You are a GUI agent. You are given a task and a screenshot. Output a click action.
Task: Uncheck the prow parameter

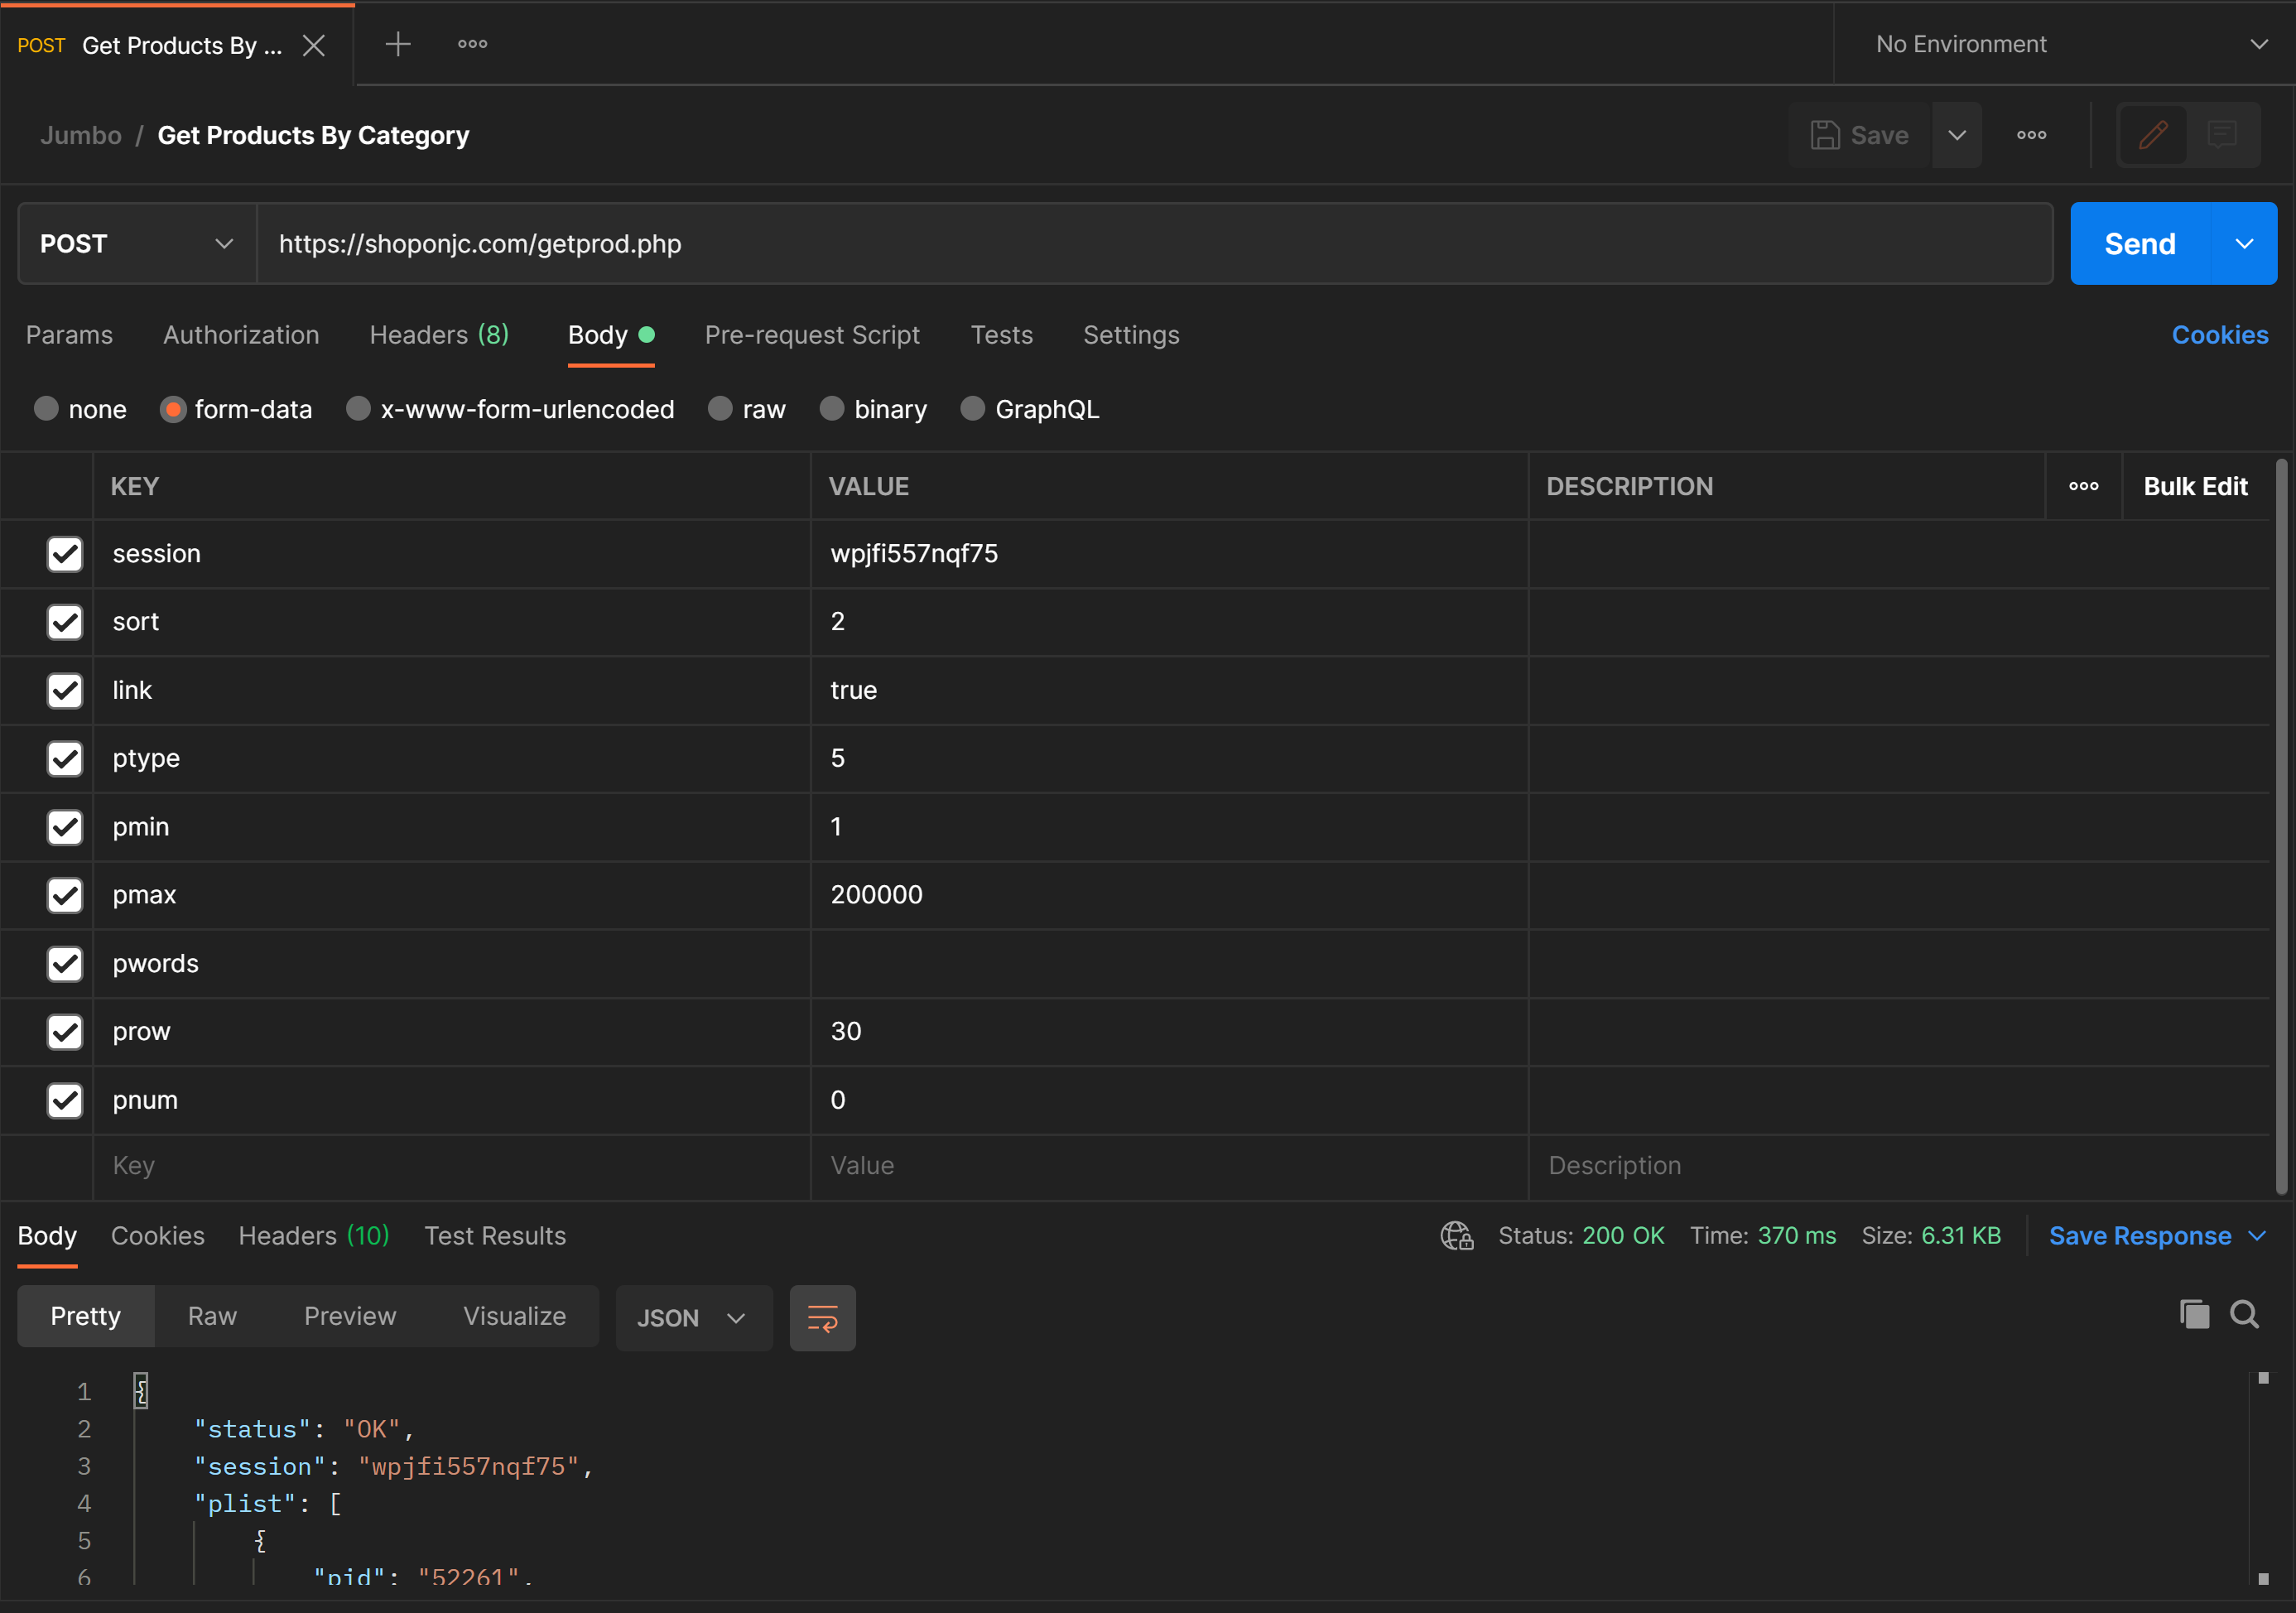65,1032
